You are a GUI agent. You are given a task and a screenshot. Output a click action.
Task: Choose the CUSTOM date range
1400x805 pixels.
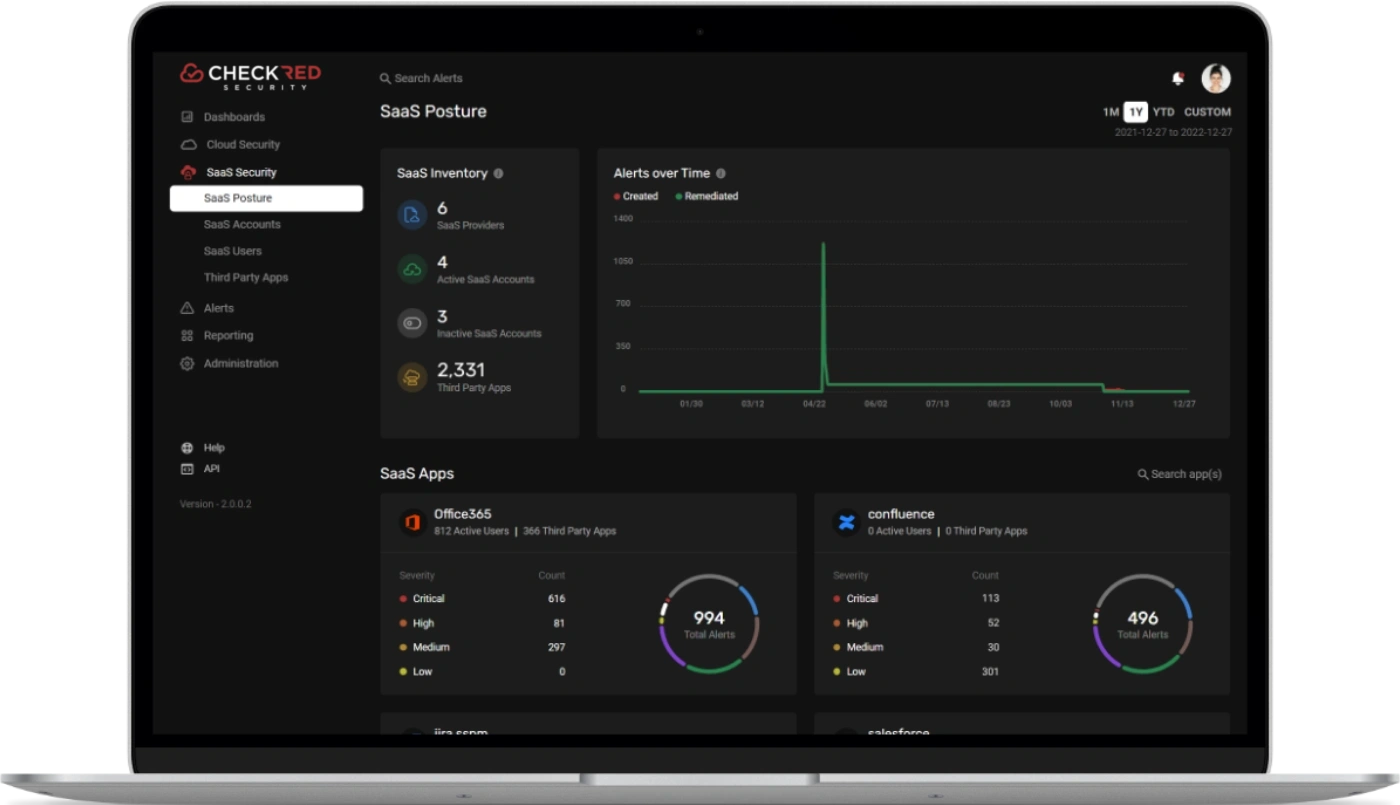tap(1207, 112)
